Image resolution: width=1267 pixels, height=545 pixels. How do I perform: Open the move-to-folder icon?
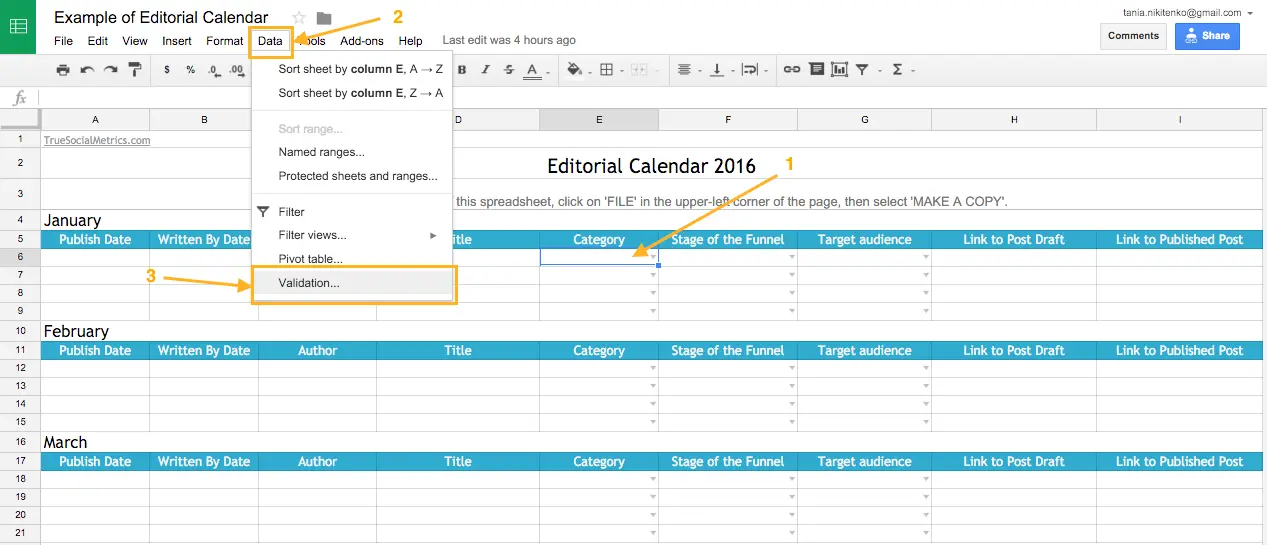point(324,18)
